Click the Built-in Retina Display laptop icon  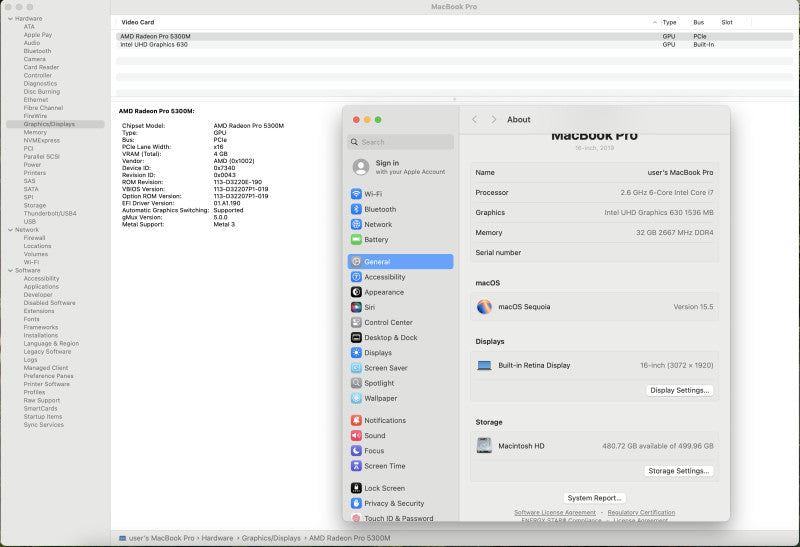coord(484,365)
